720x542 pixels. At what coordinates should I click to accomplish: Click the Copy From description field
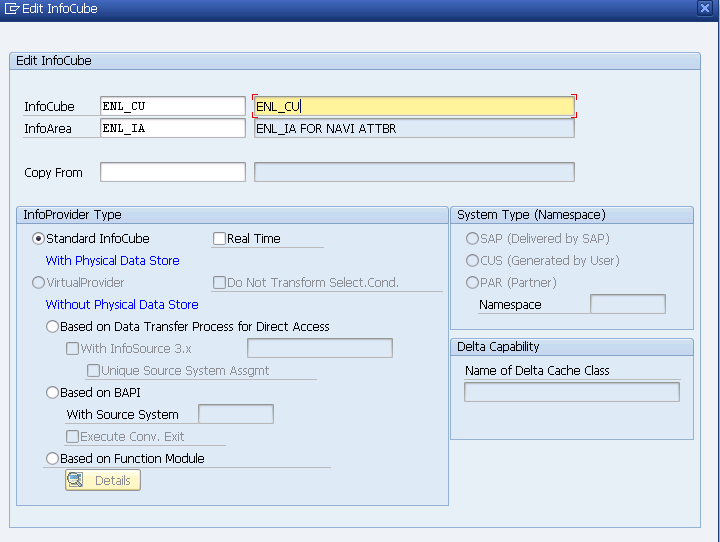414,172
